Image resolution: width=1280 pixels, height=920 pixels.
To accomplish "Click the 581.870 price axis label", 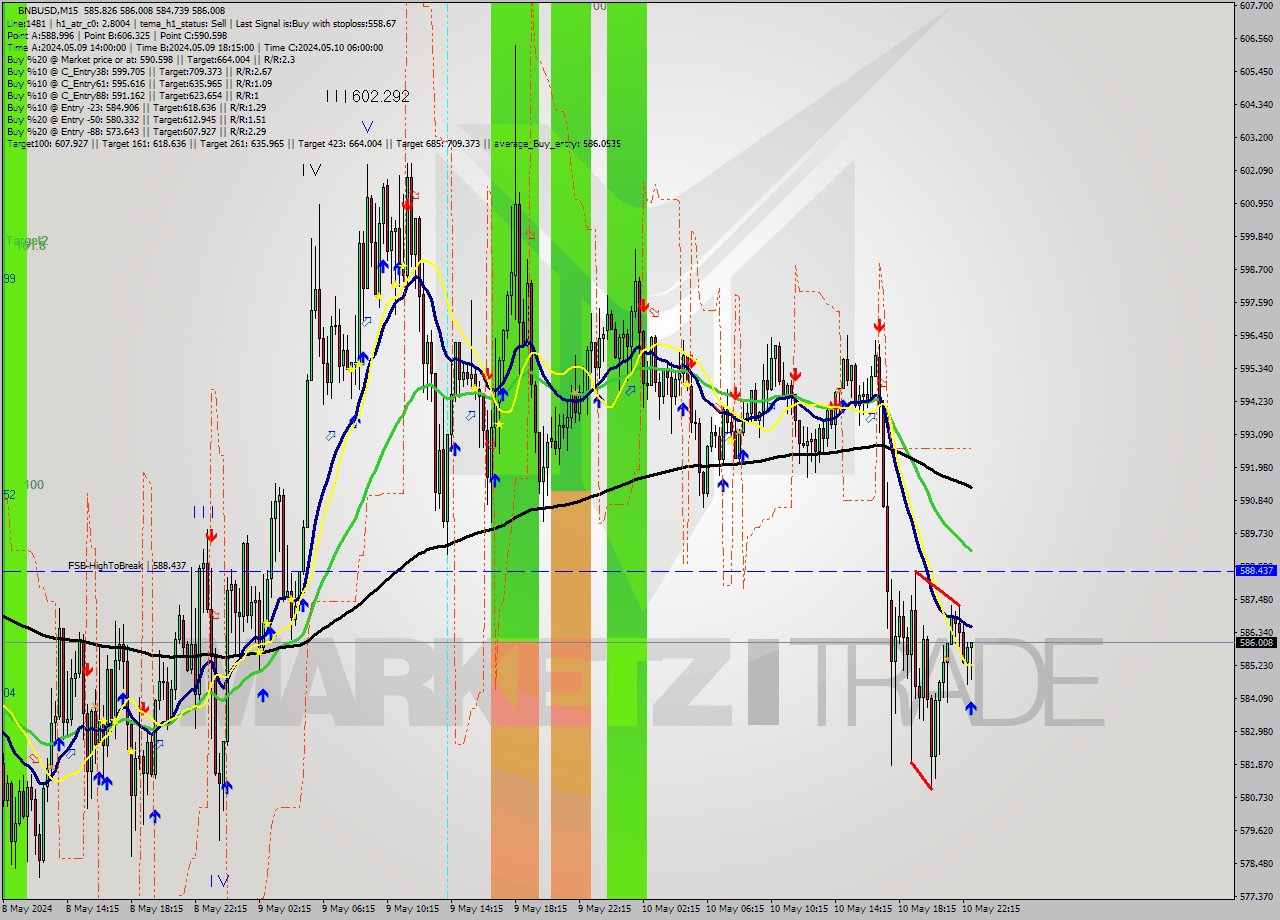I will pyautogui.click(x=1256, y=764).
